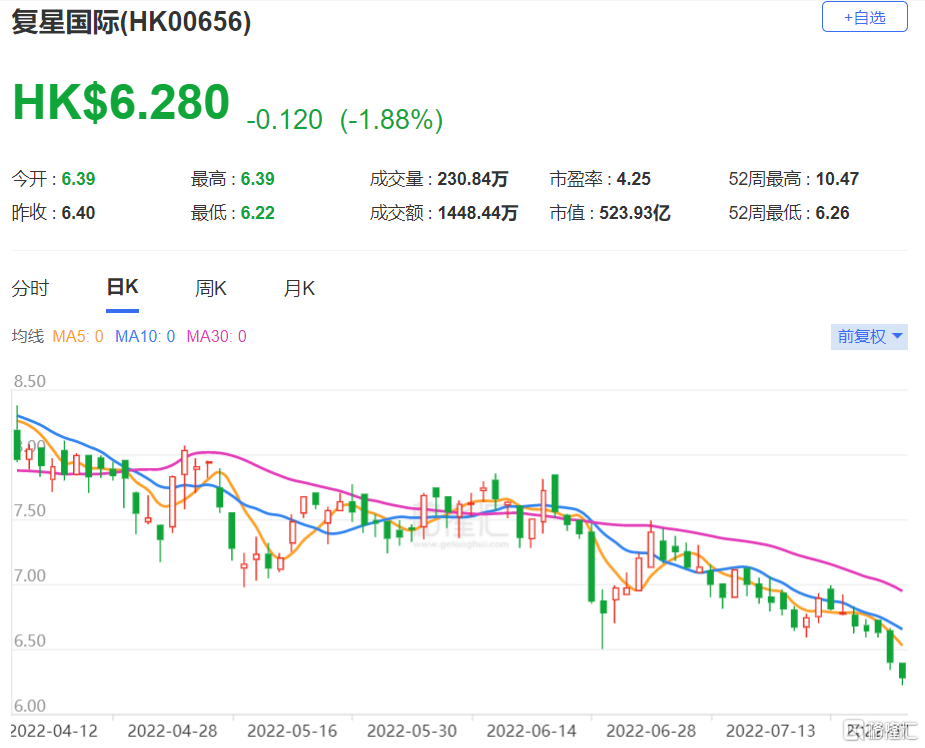Click the MA10: 0 indicator label
Image resolution: width=925 pixels, height=748 pixels.
145,336
